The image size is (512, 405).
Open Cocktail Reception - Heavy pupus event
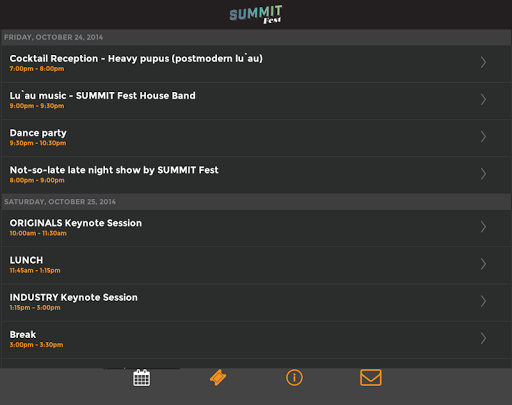tap(256, 64)
